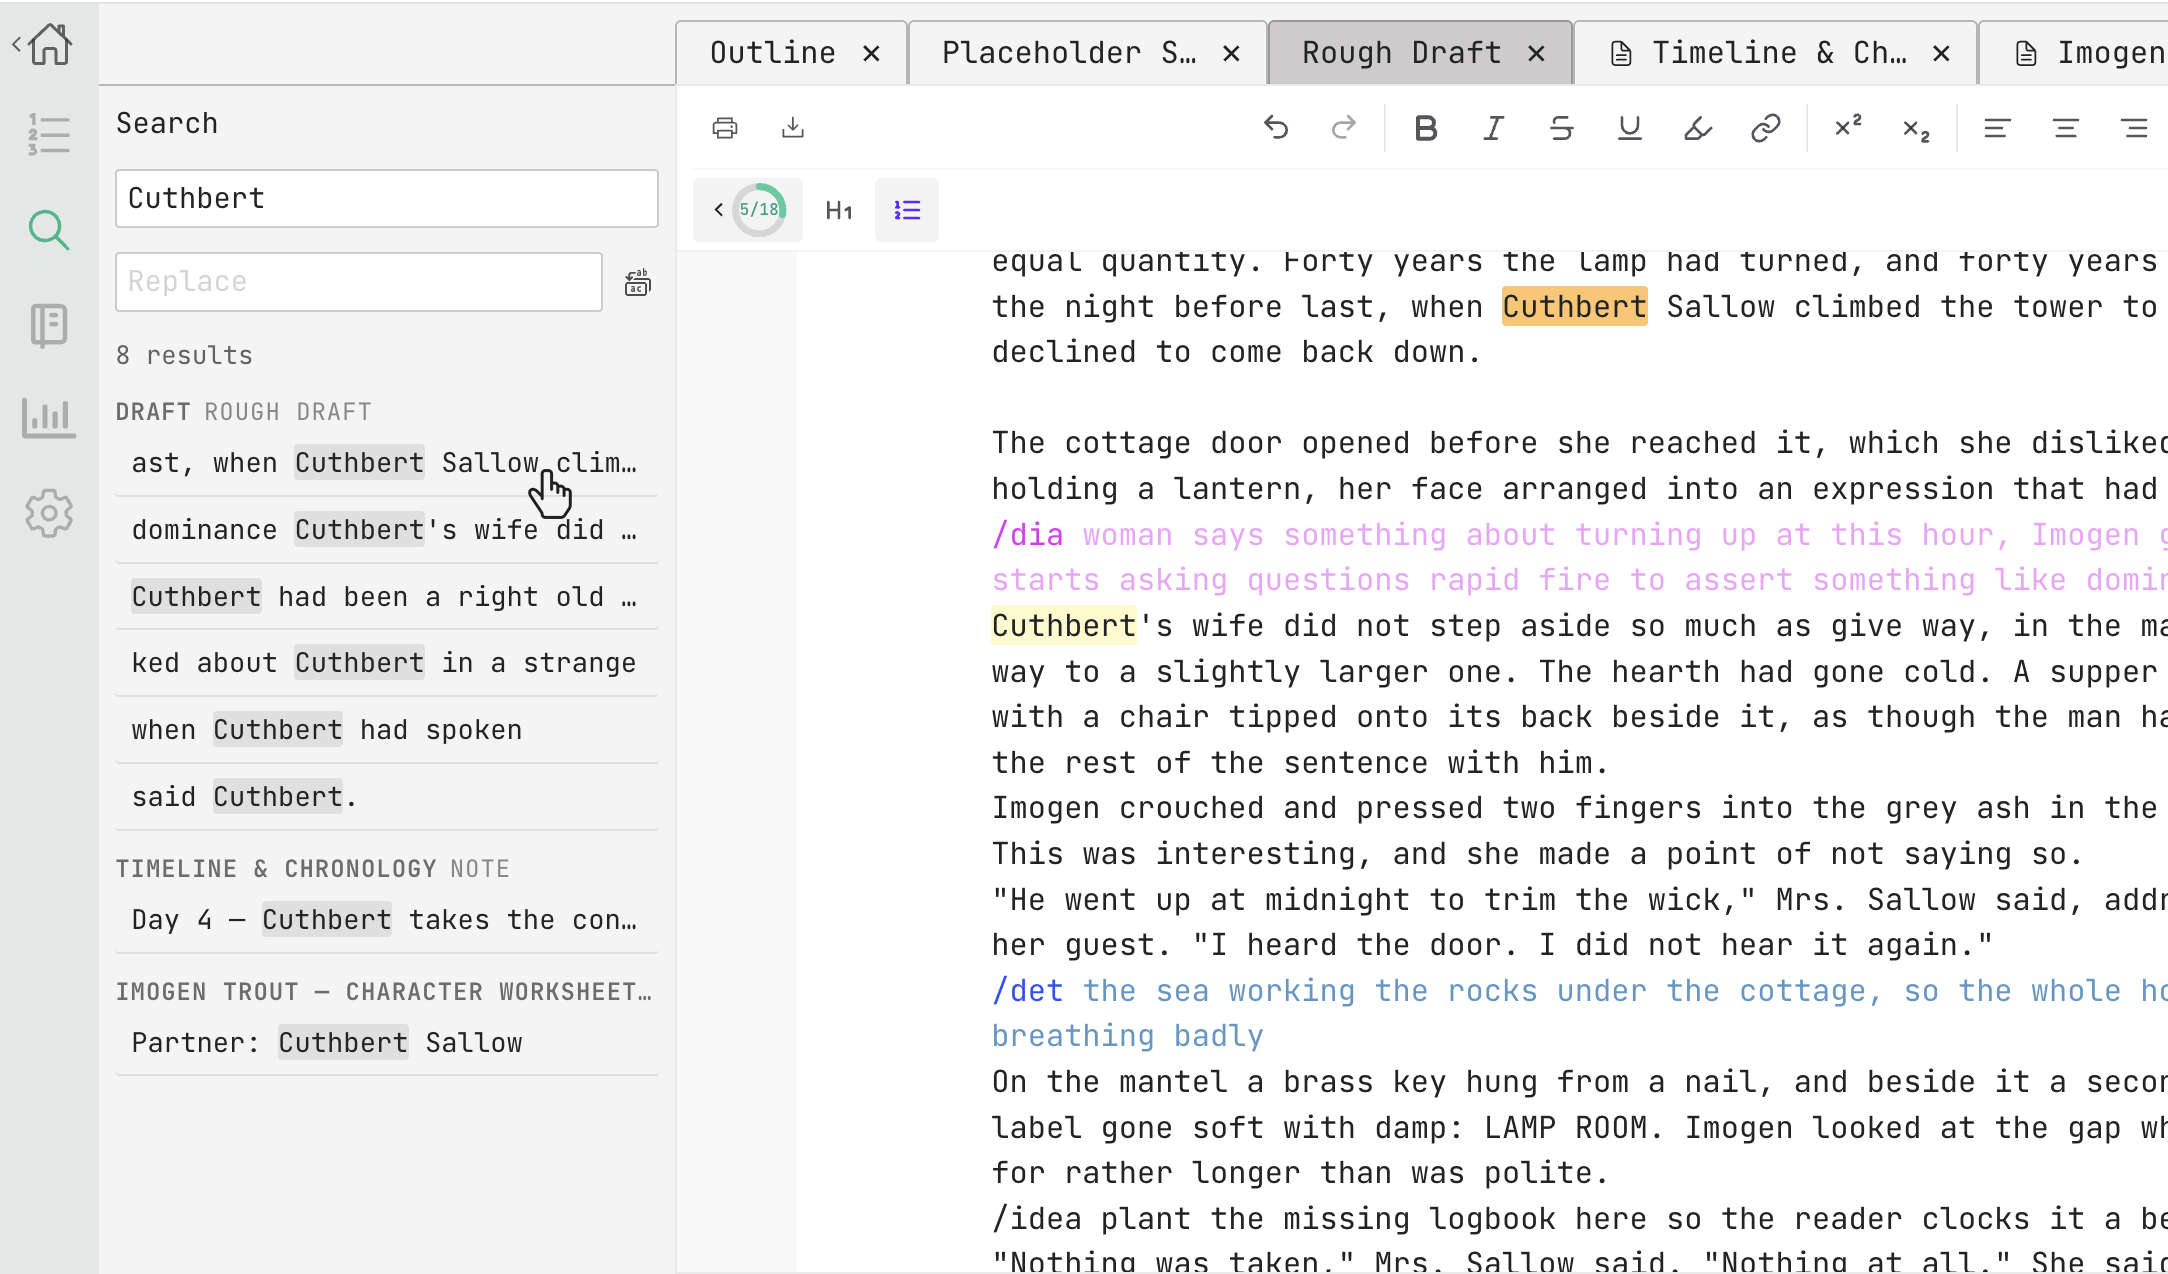The height and width of the screenshot is (1274, 2168).
Task: Open result 'dominance Cuthbert's wife did'
Action: point(387,530)
